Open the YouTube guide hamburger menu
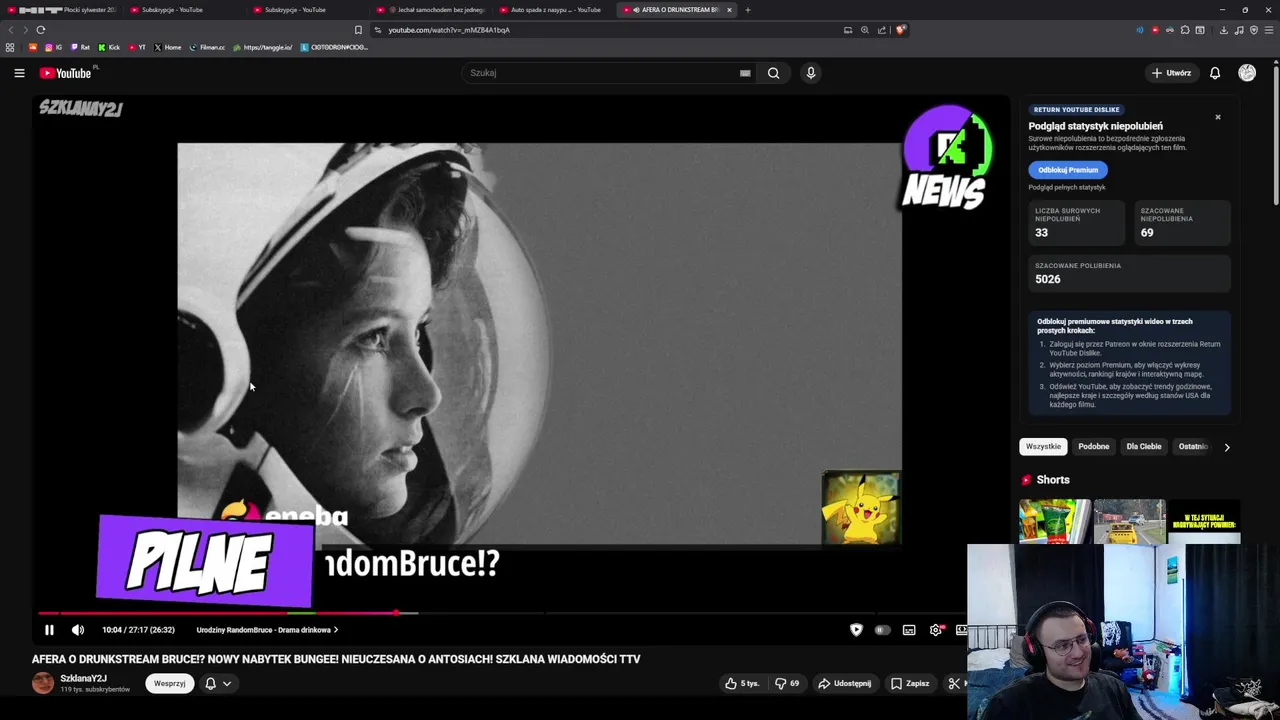 click(19, 73)
